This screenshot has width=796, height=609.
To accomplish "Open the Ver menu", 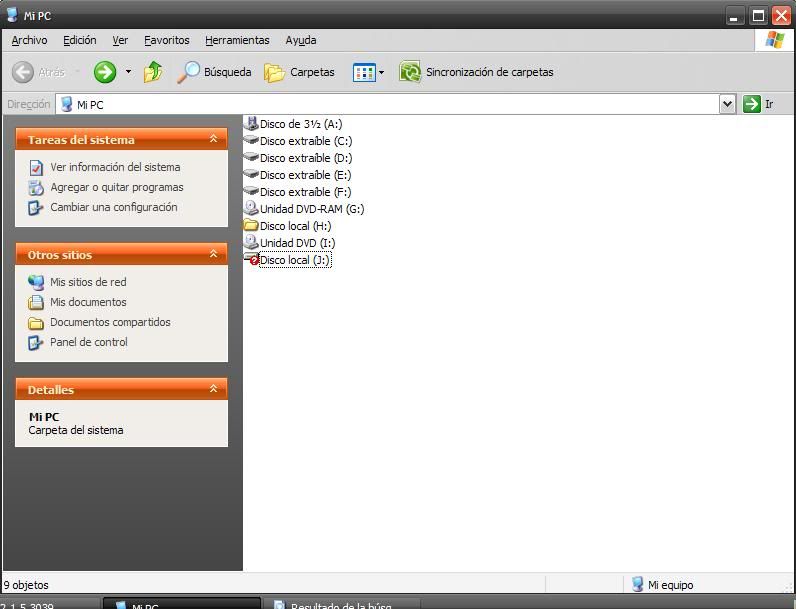I will [120, 40].
